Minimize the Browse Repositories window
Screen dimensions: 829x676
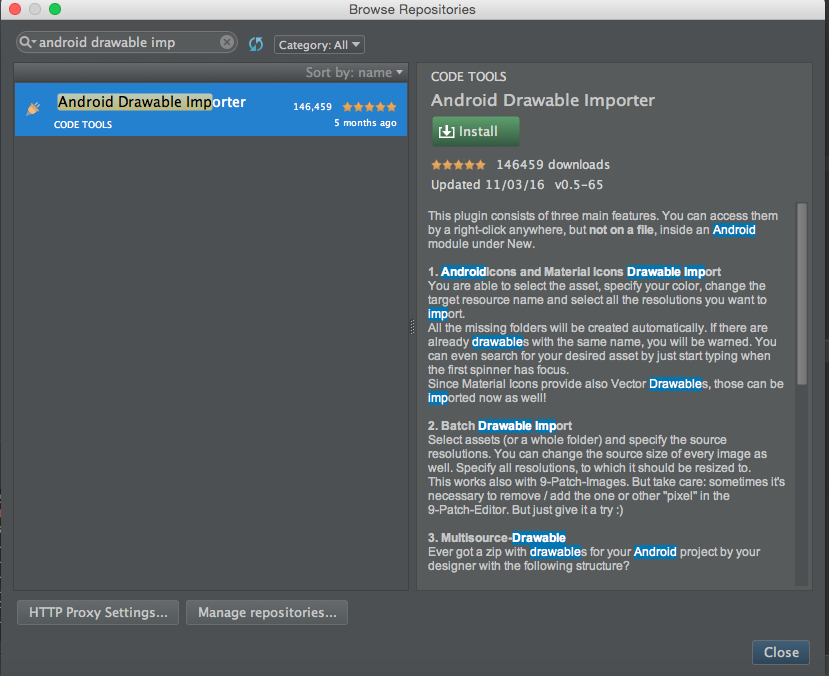pos(35,9)
